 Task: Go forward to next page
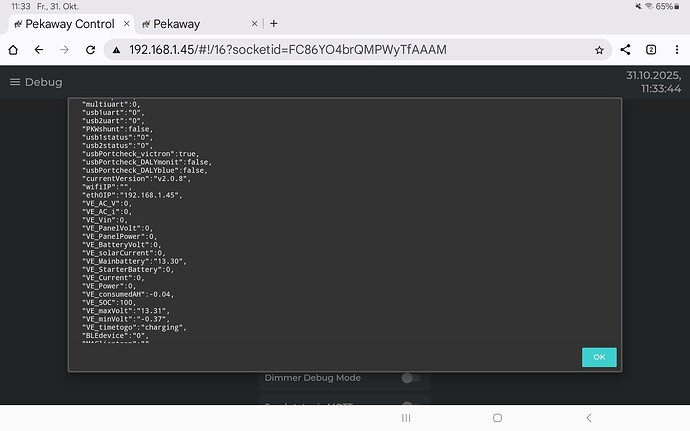pos(64,50)
